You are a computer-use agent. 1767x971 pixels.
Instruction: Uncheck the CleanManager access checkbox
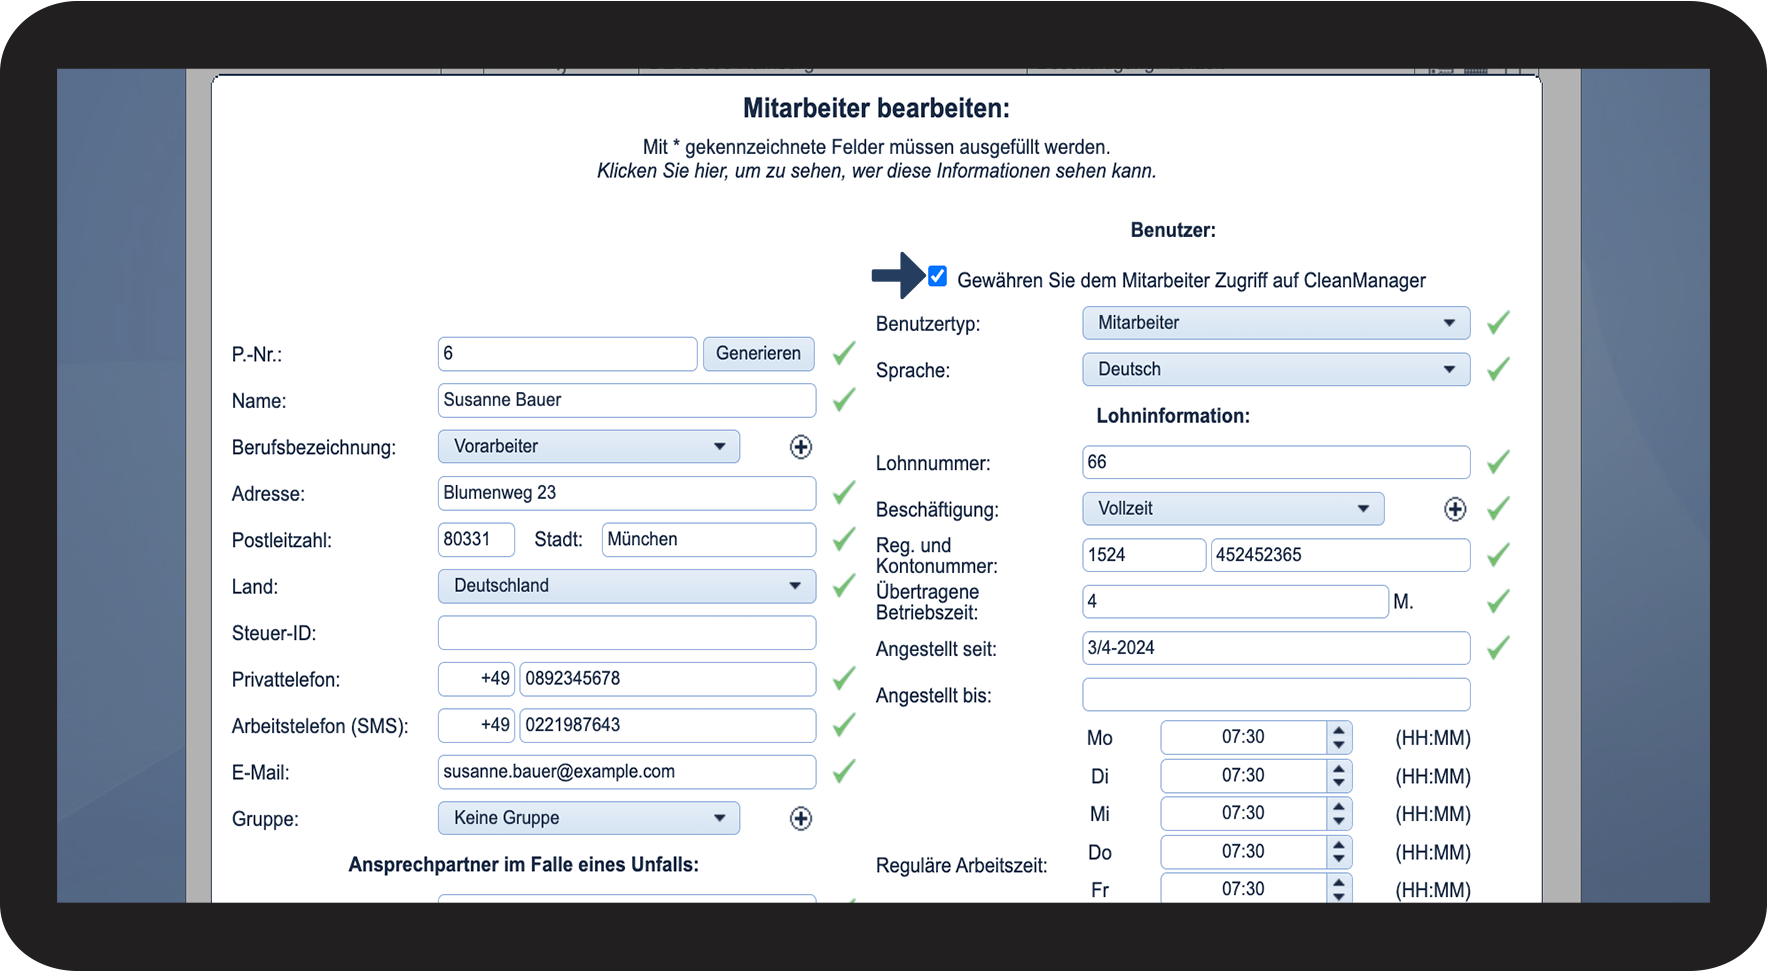(x=937, y=276)
